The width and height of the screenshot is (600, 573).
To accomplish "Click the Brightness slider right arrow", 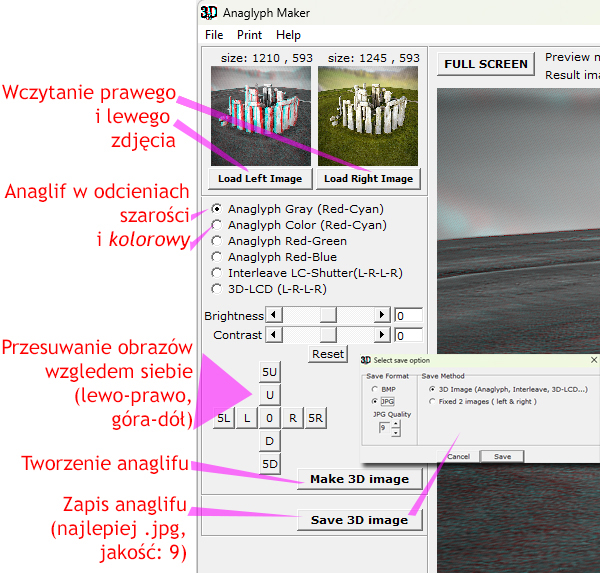I will pyautogui.click(x=381, y=315).
